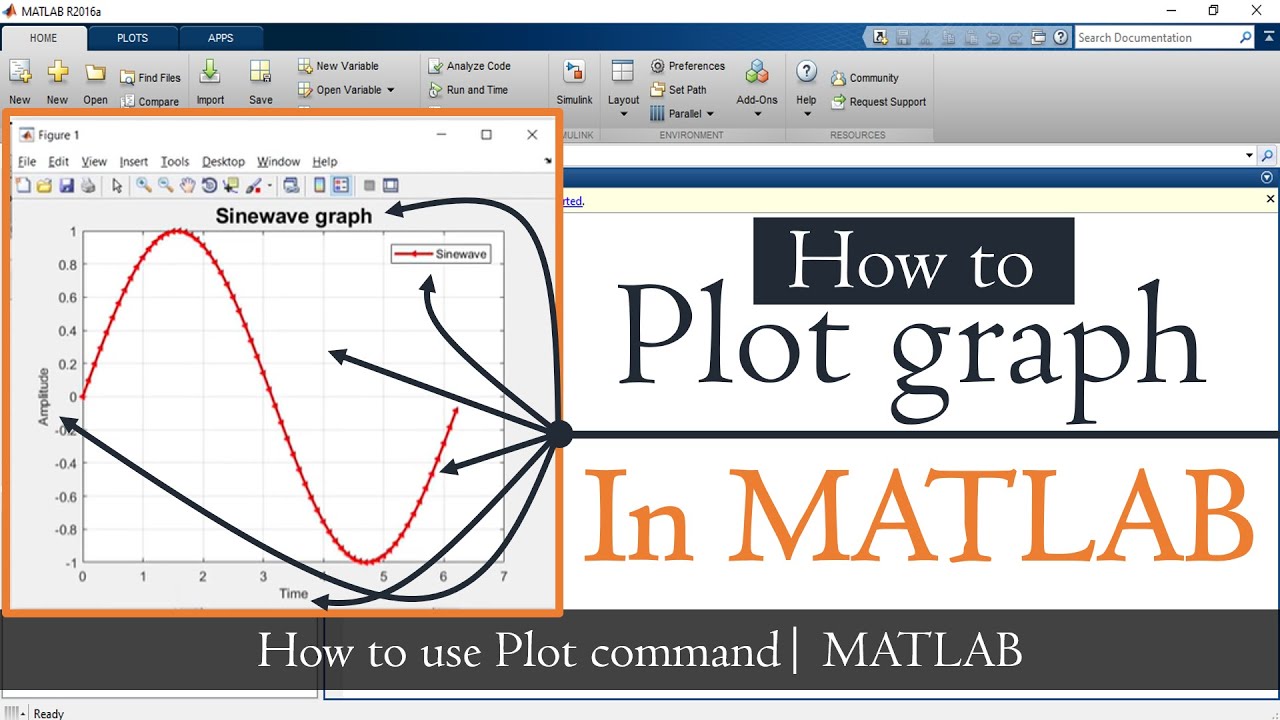Screen dimensions: 1280x720
Task: Click the Import Data icon
Action: click(x=210, y=72)
